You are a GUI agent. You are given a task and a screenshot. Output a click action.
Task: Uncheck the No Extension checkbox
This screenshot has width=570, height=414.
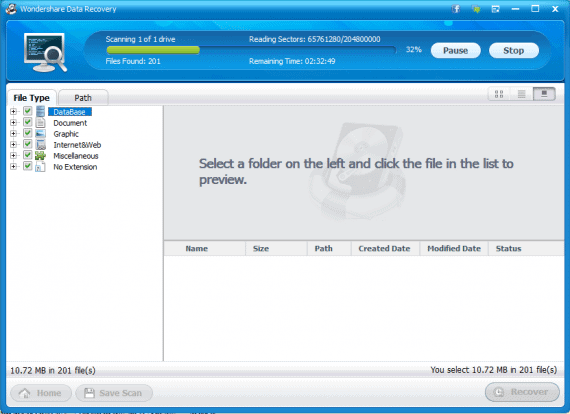tap(28, 166)
